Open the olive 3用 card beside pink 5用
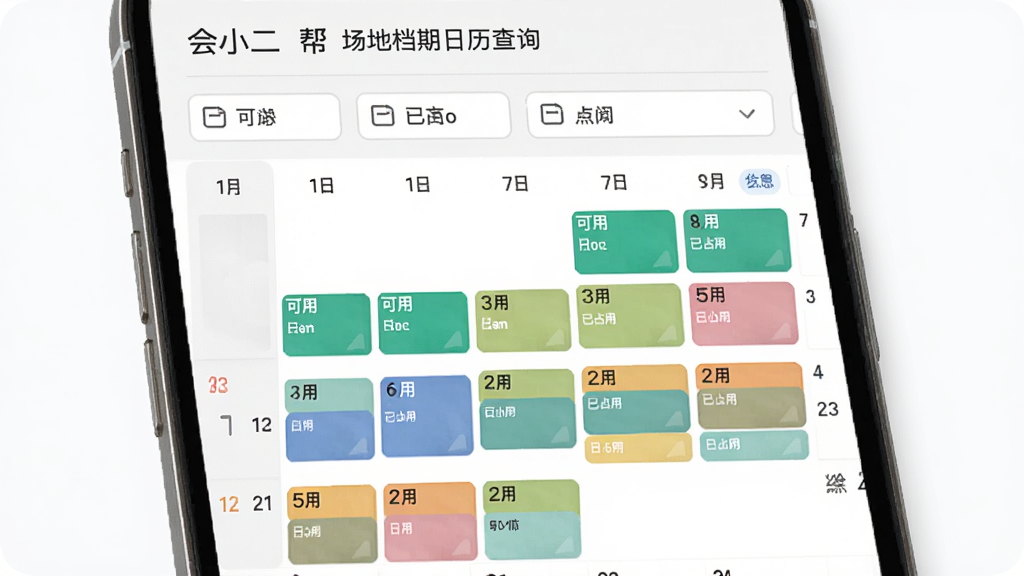This screenshot has height=576, width=1024. click(x=630, y=316)
